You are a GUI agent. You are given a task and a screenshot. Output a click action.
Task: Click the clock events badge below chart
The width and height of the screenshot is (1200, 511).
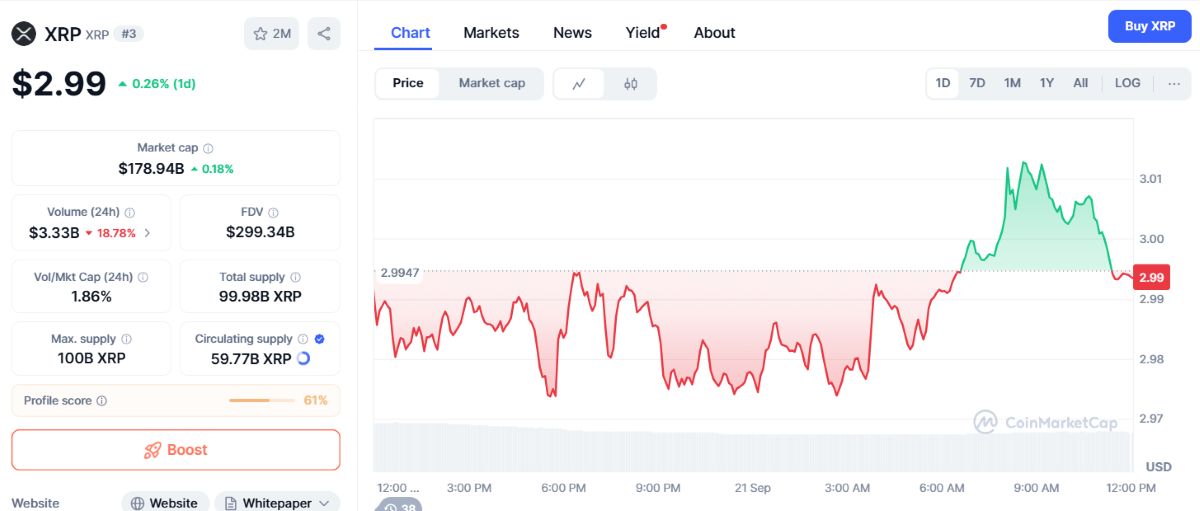point(398,505)
